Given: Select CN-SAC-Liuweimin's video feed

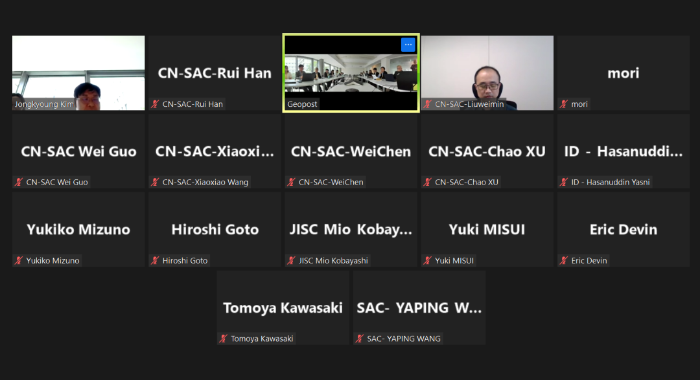Looking at the screenshot, I should (488, 73).
